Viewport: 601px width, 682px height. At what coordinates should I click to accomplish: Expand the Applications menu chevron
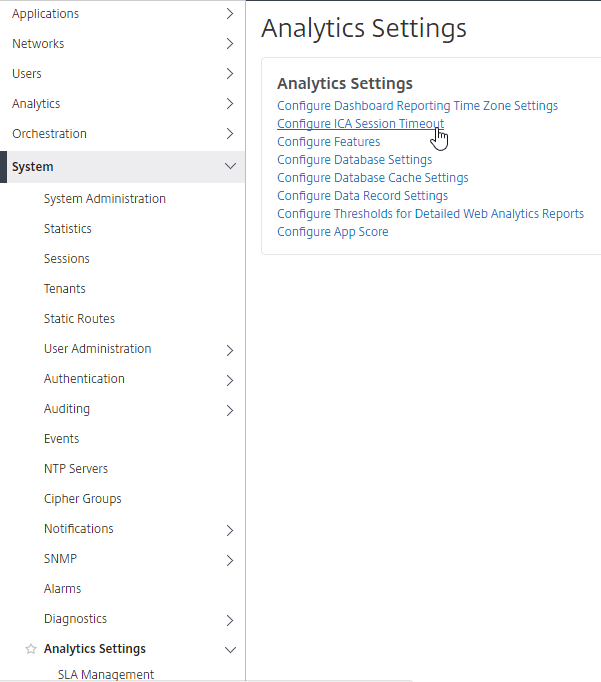pyautogui.click(x=230, y=14)
